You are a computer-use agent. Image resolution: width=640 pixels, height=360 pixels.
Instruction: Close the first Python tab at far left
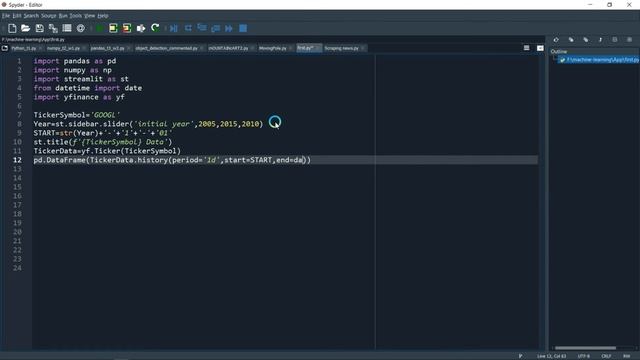point(40,48)
